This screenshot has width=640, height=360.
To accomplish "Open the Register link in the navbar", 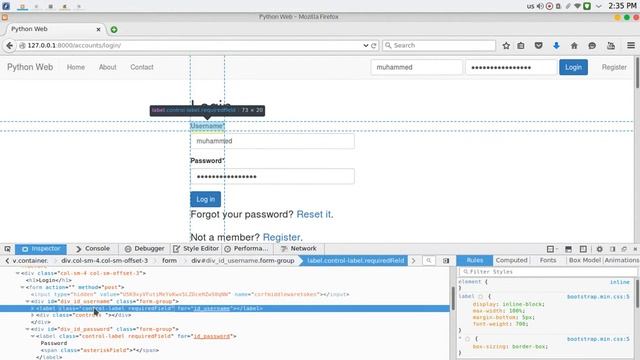I will click(x=614, y=67).
